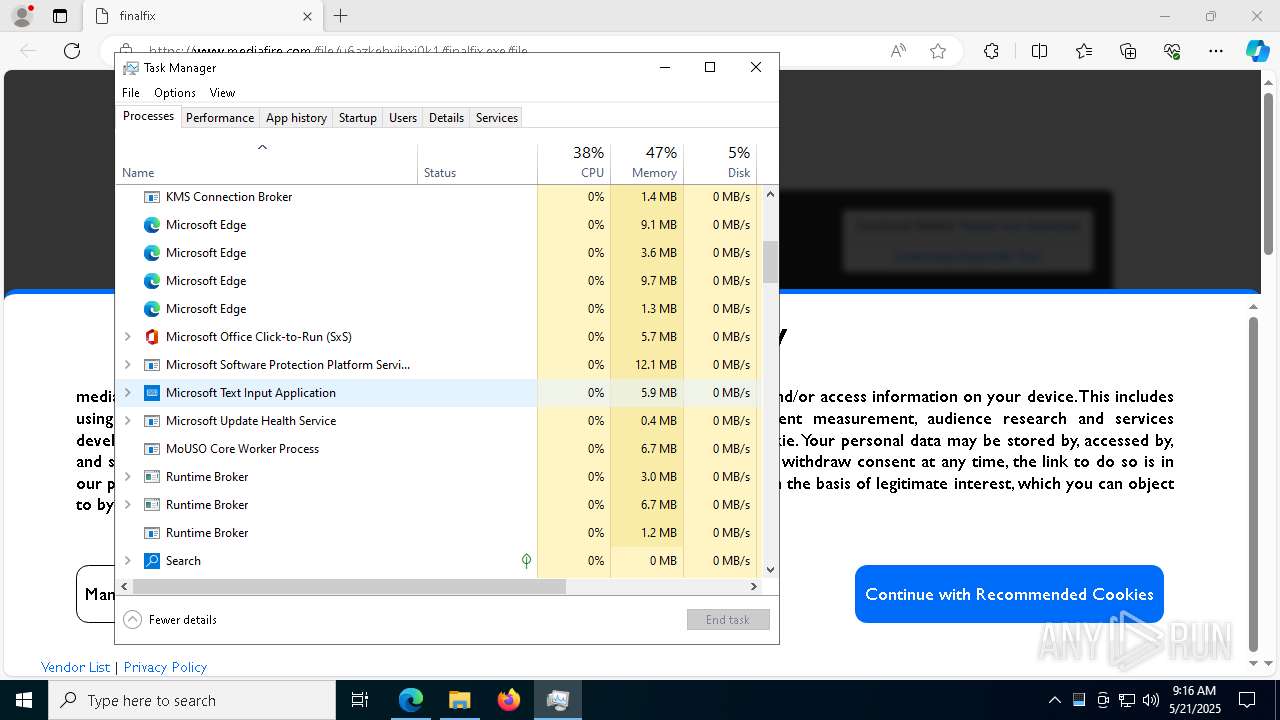Image resolution: width=1280 pixels, height=720 pixels.
Task: Show hidden system tray icons chevron
Action: click(1054, 700)
